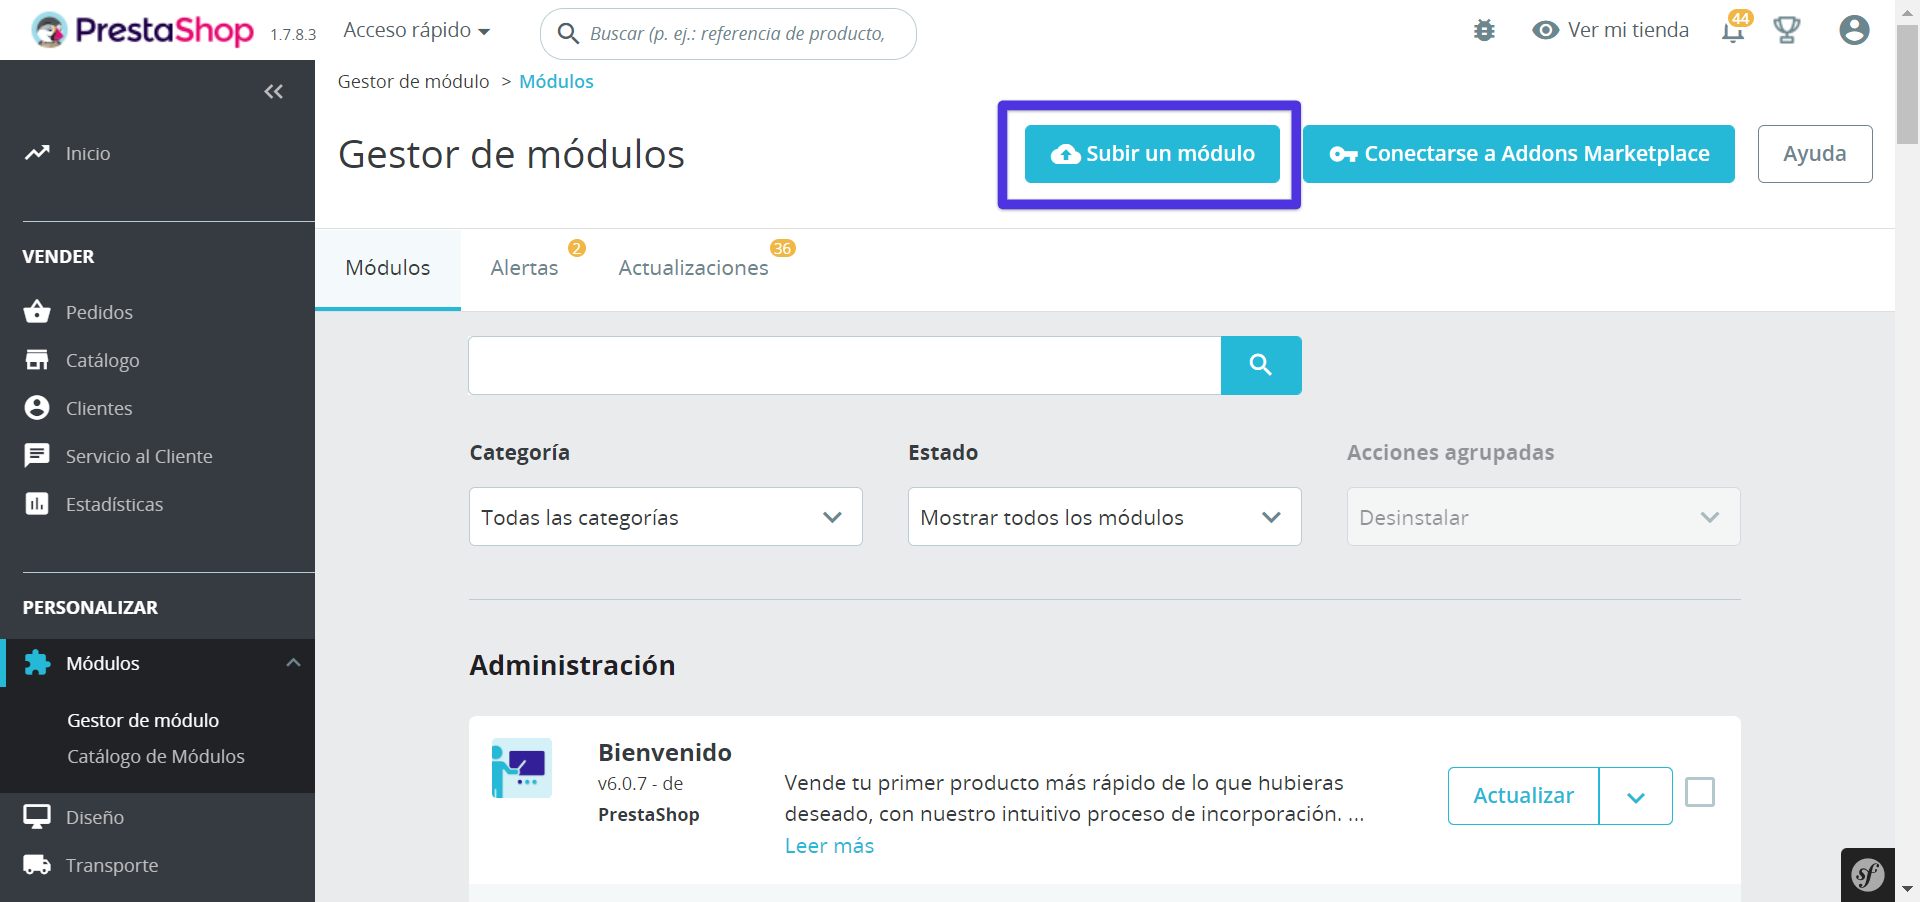Image resolution: width=1920 pixels, height=902 pixels.
Task: Click the blue module search button
Action: pos(1261,365)
